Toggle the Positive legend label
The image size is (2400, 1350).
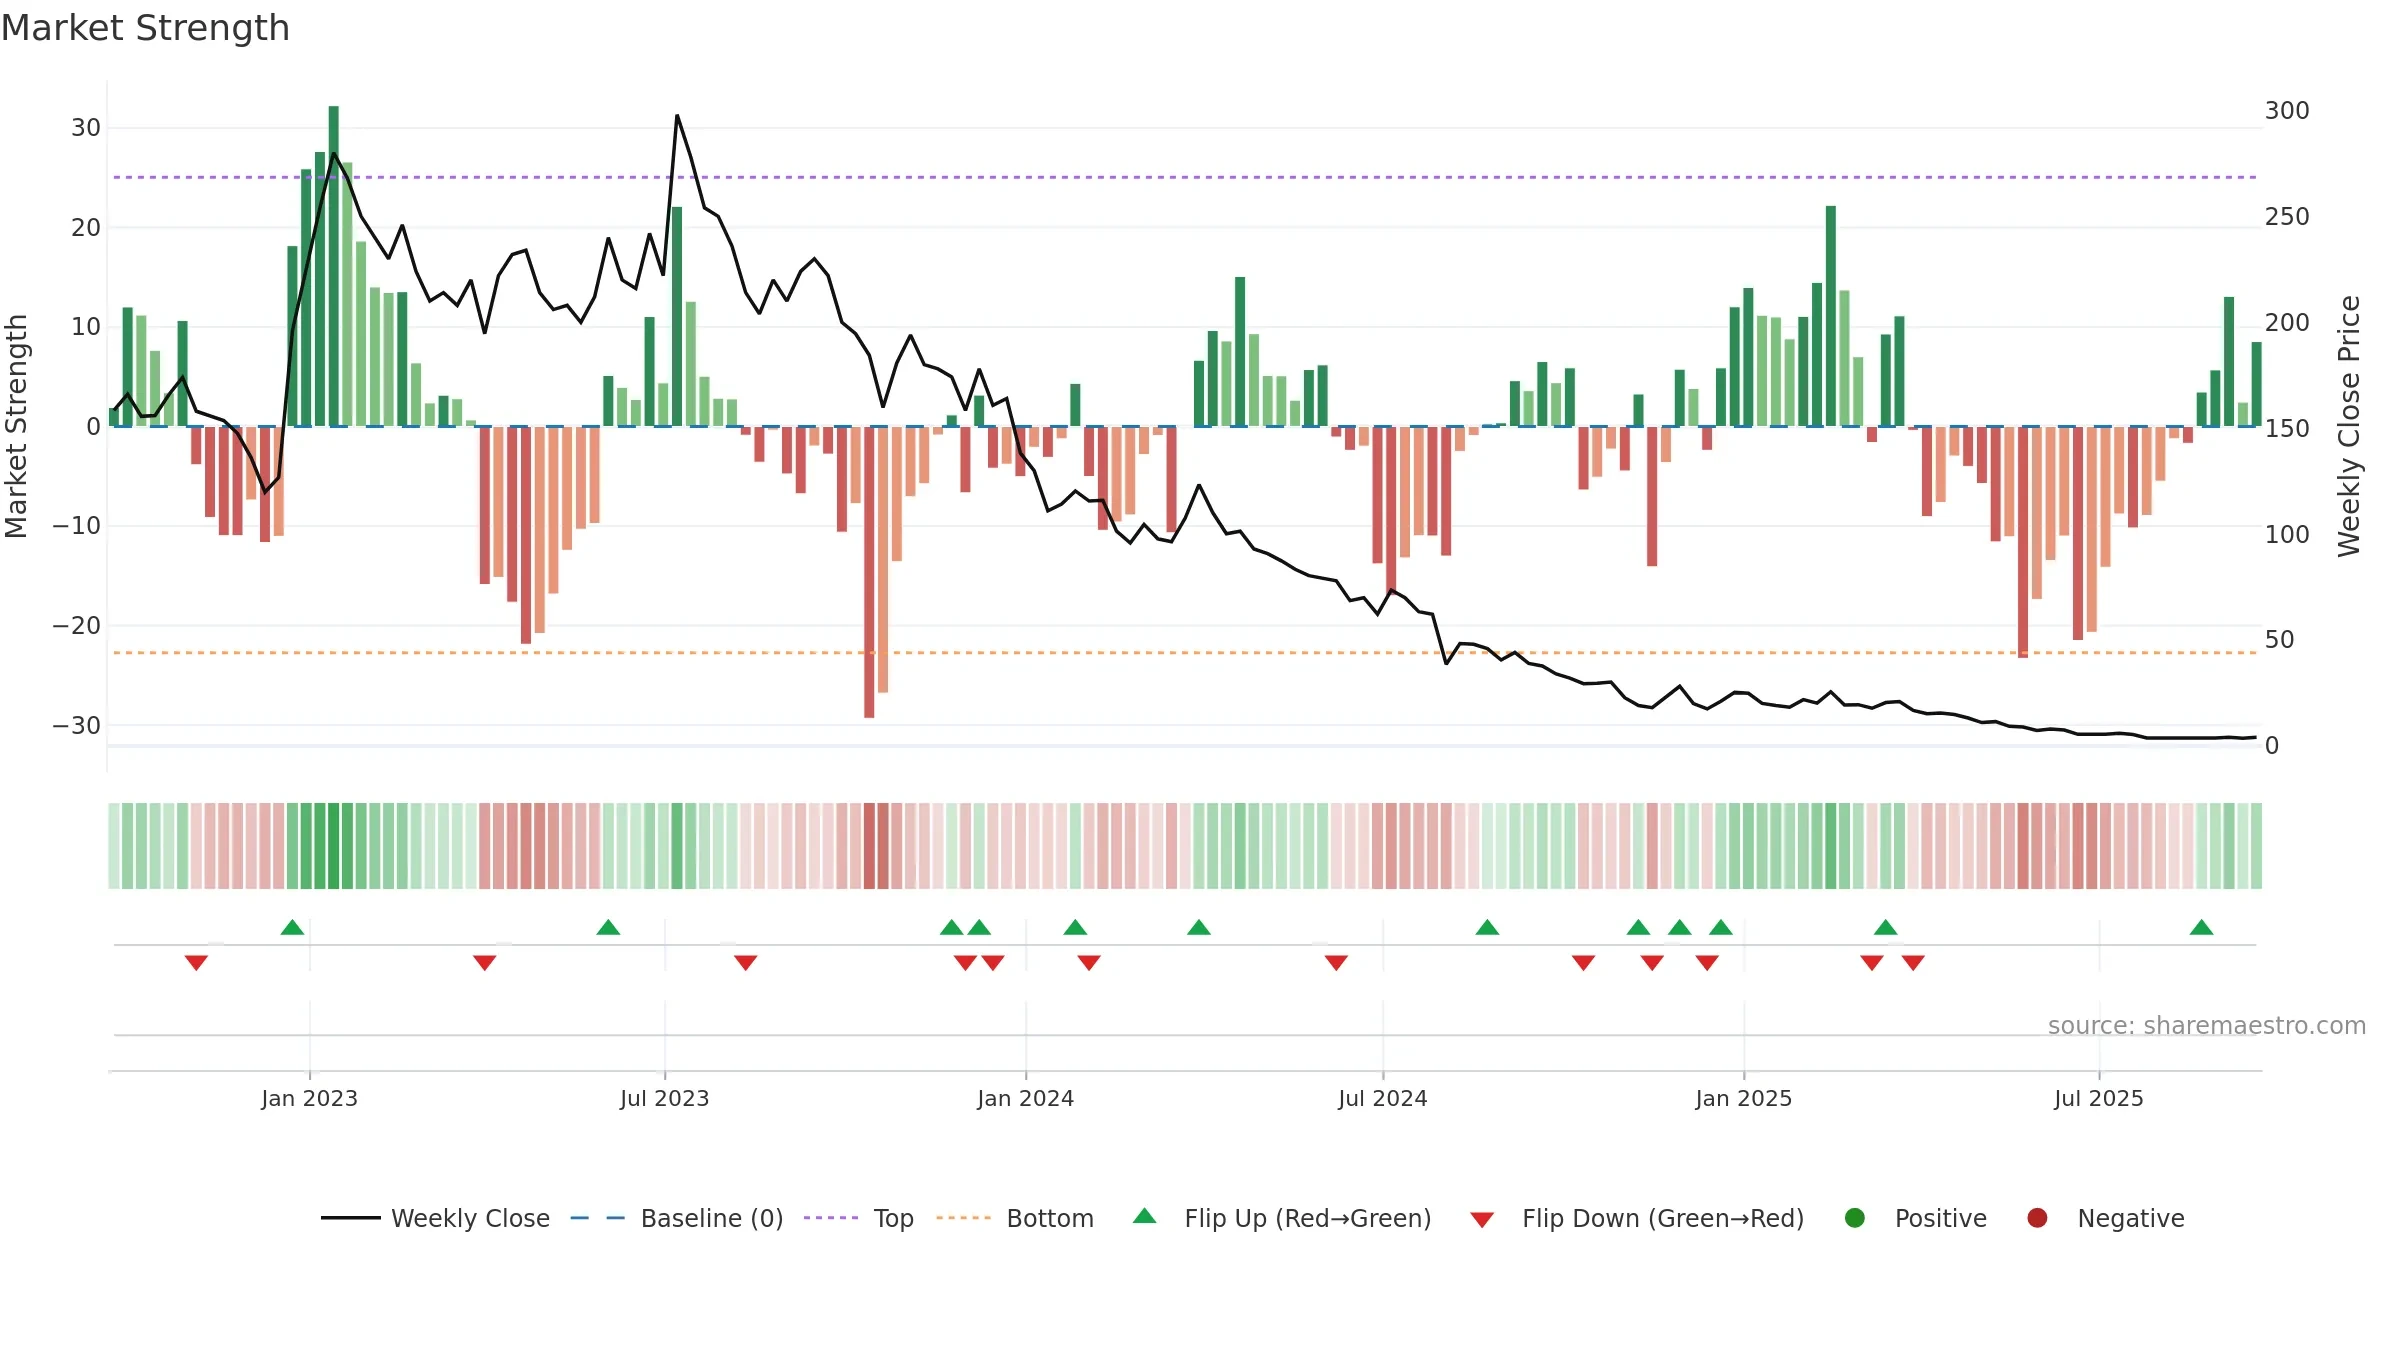(1941, 1219)
